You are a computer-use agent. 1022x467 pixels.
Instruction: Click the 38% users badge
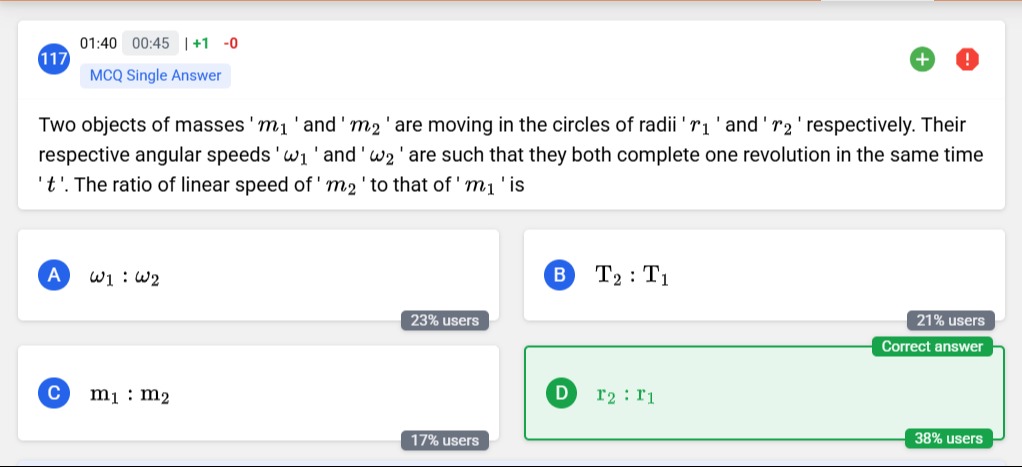(x=948, y=438)
